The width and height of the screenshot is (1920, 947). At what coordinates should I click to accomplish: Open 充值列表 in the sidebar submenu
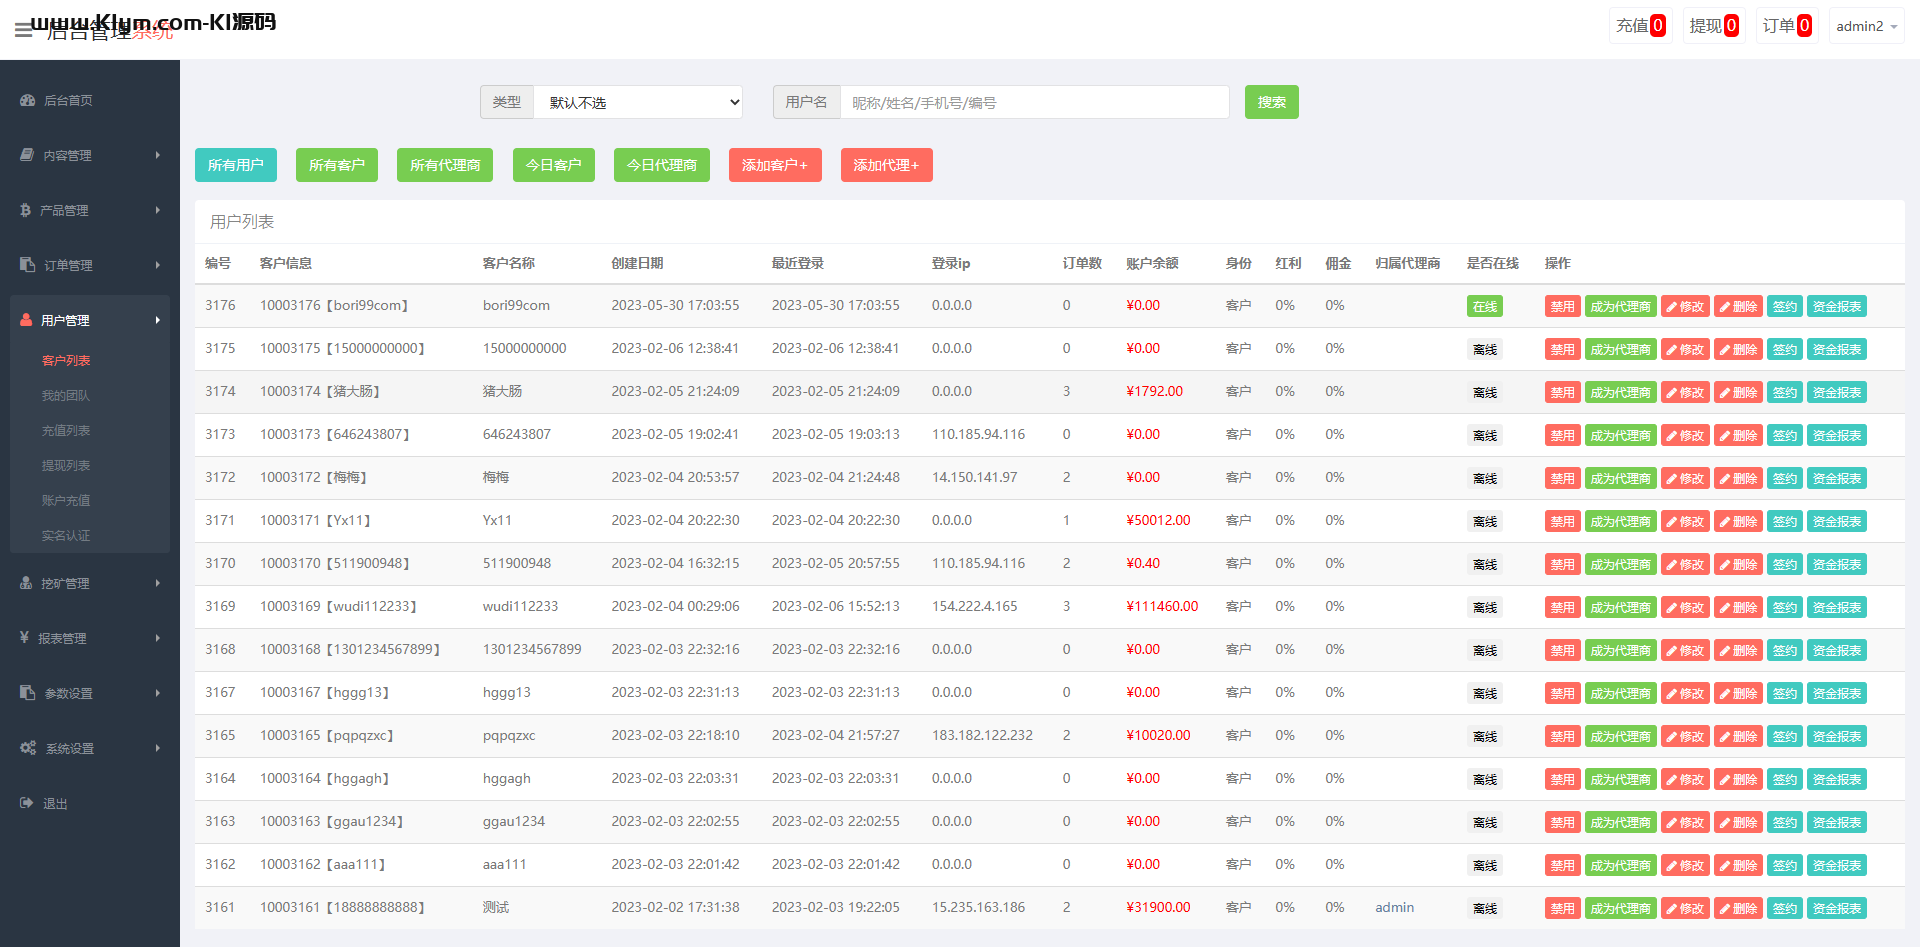point(66,430)
